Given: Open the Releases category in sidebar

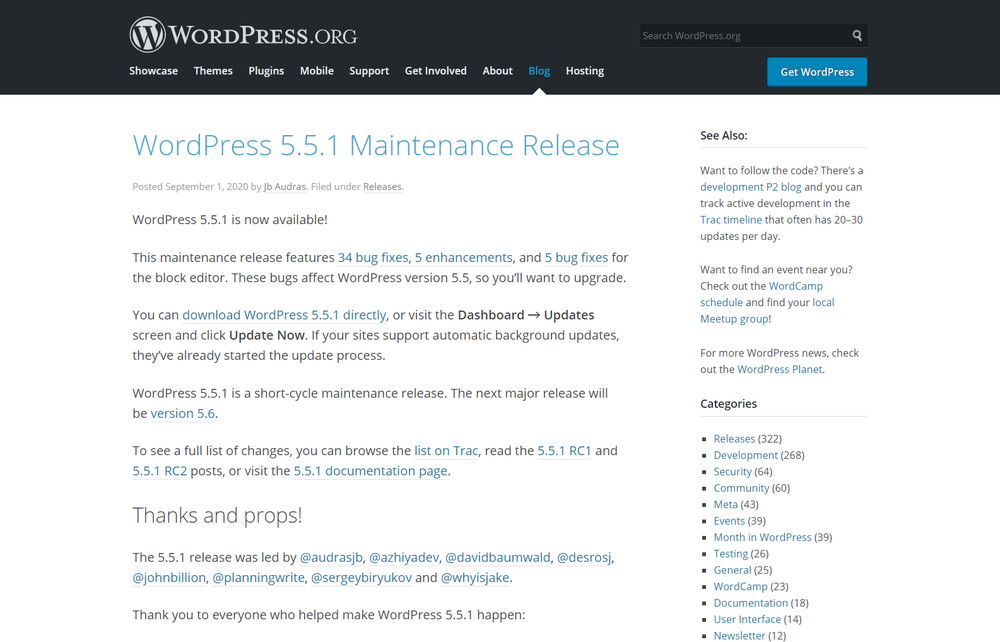Looking at the screenshot, I should 734,439.
